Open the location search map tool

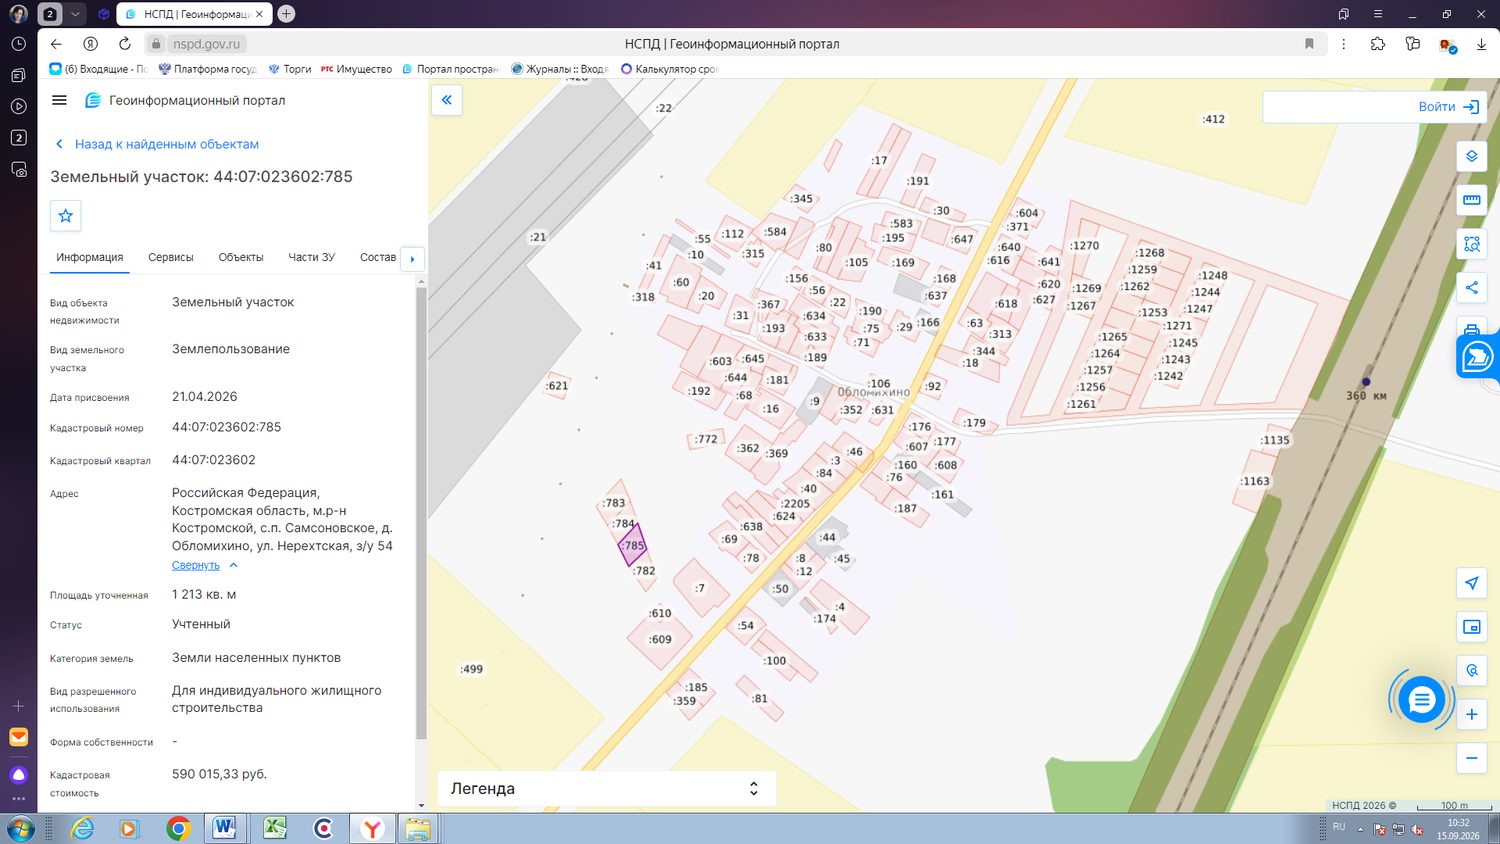tap(1472, 671)
